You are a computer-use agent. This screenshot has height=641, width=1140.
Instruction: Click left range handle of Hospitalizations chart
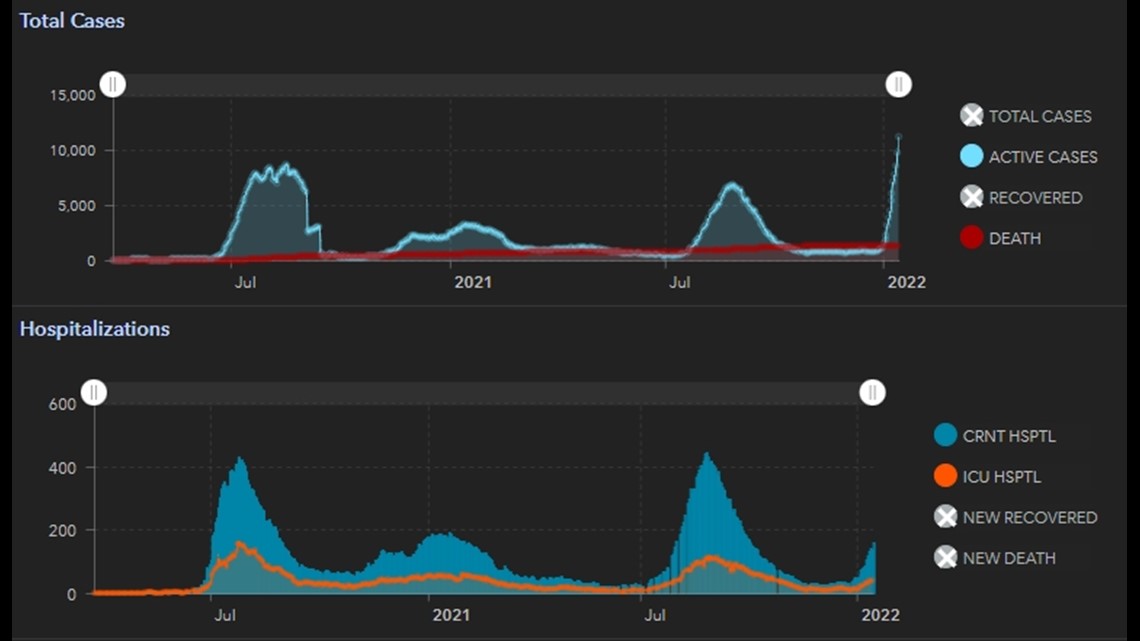(93, 392)
